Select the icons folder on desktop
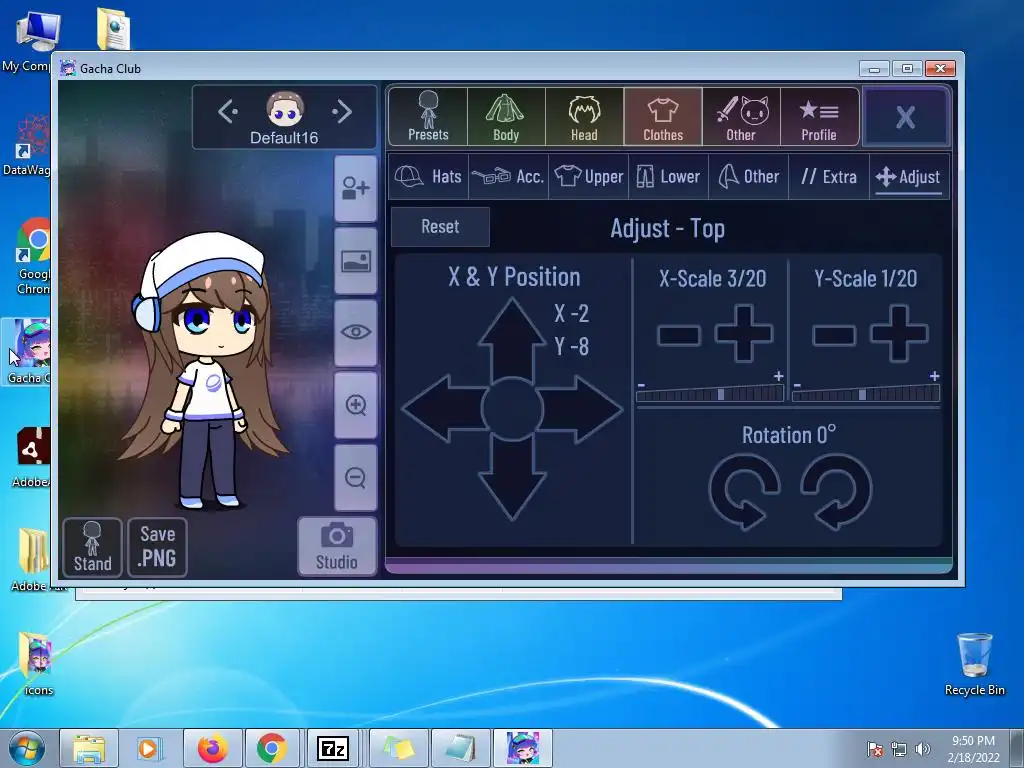1024x768 pixels. 38,664
